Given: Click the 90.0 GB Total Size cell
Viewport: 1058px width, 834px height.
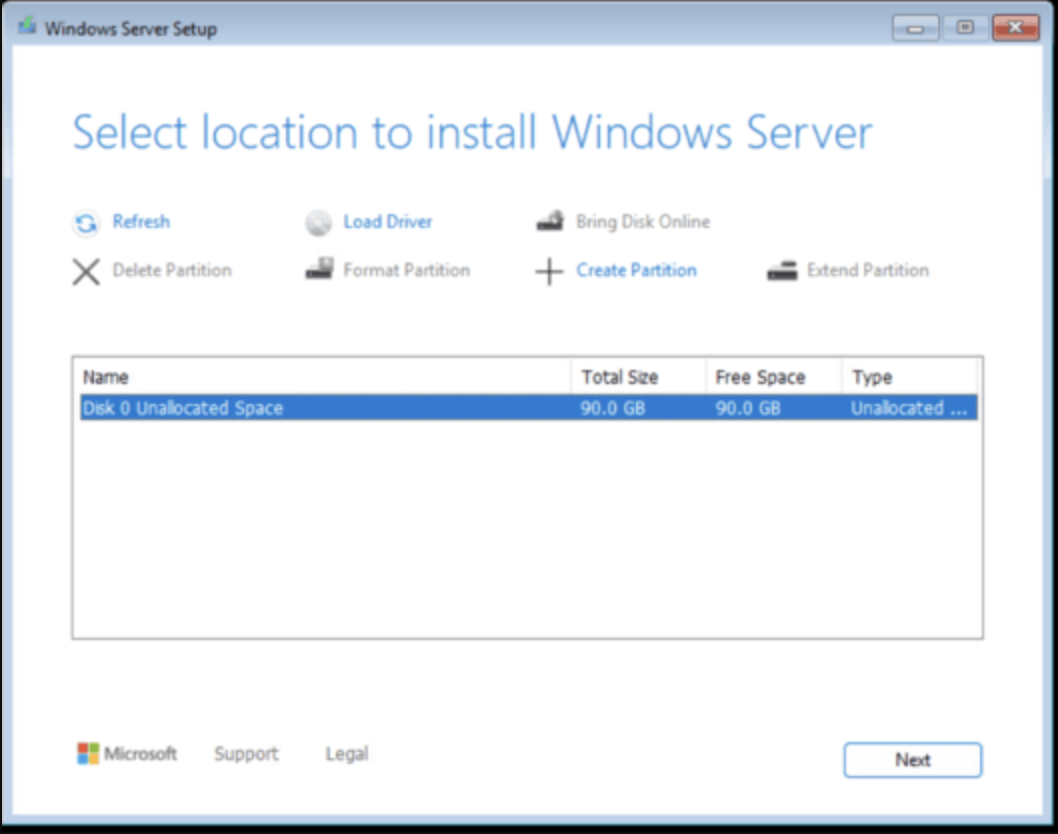Looking at the screenshot, I should point(613,408).
